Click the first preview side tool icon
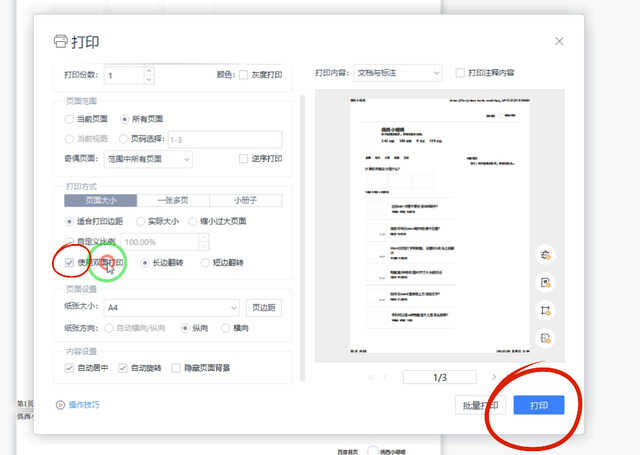The image size is (640, 455). click(x=546, y=255)
